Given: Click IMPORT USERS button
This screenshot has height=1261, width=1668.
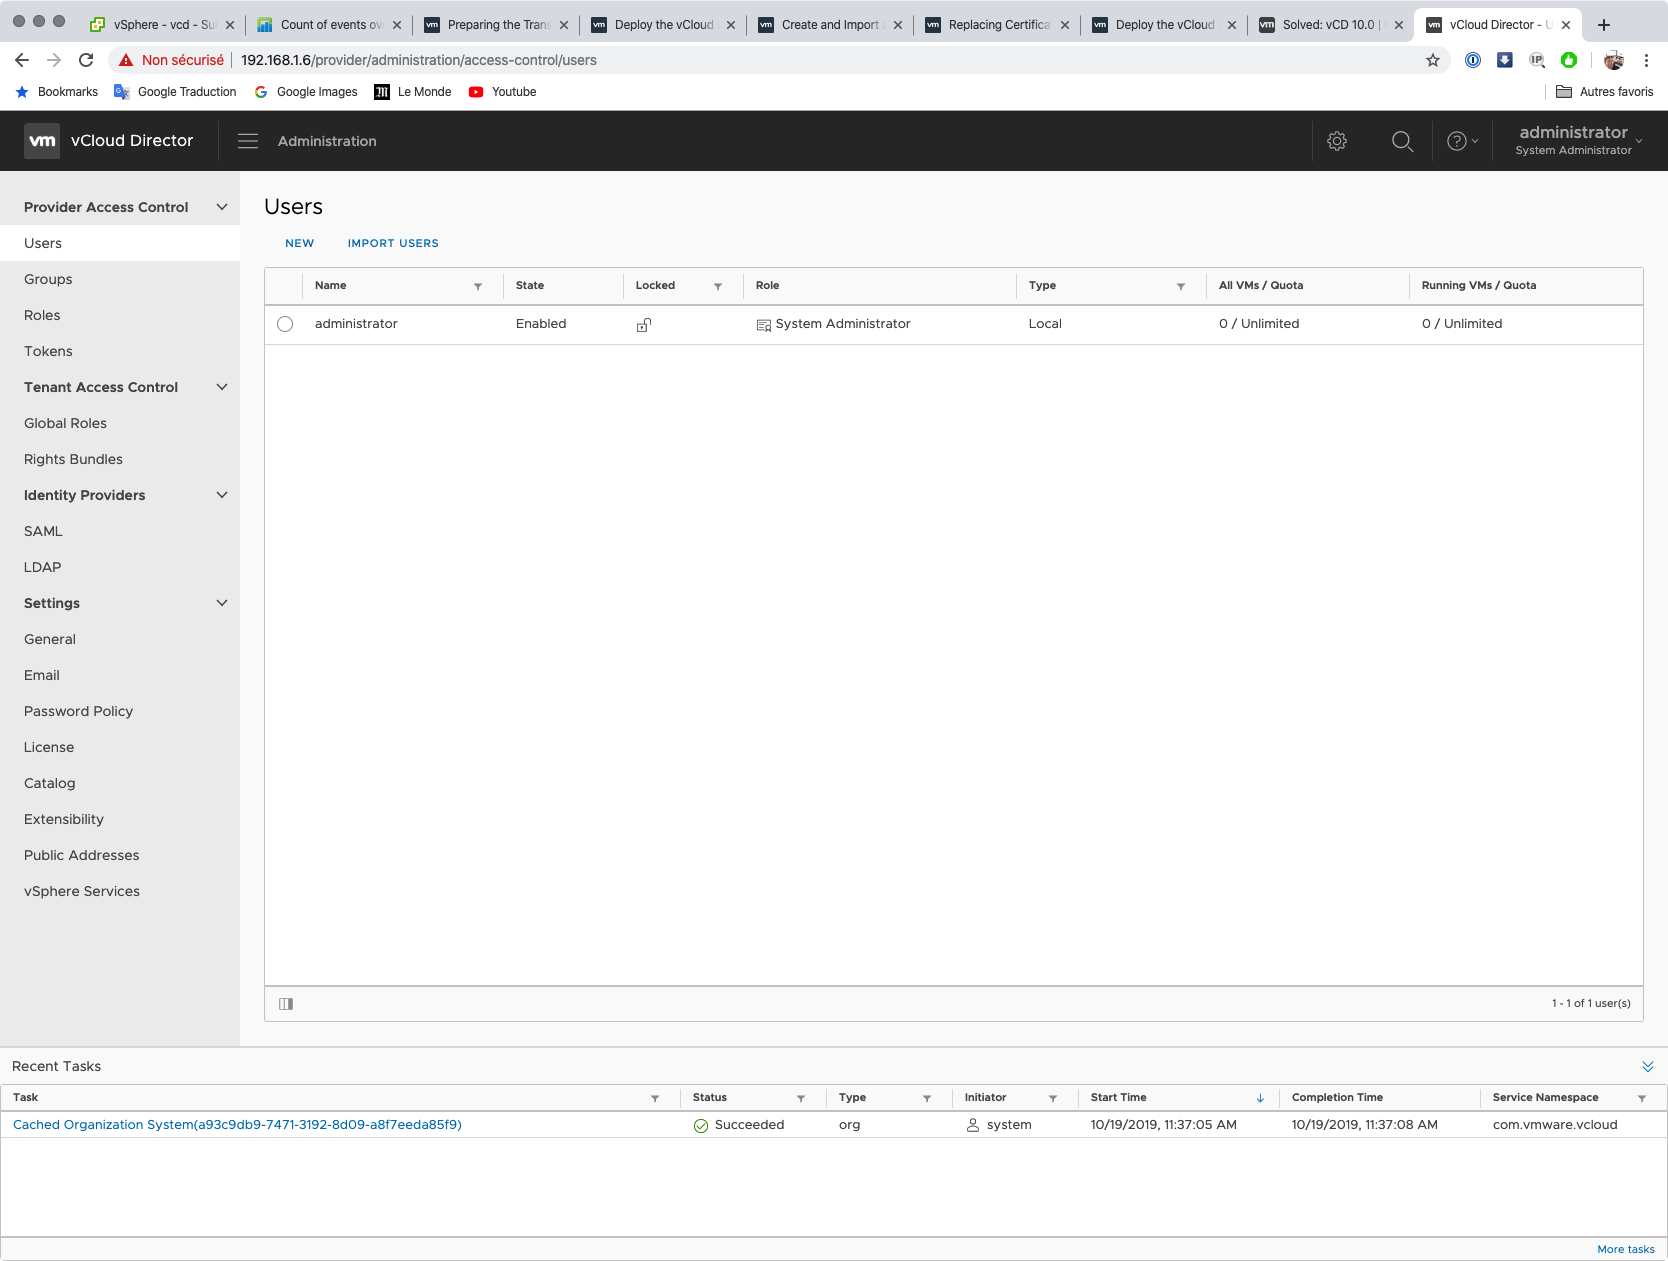Looking at the screenshot, I should 393,243.
